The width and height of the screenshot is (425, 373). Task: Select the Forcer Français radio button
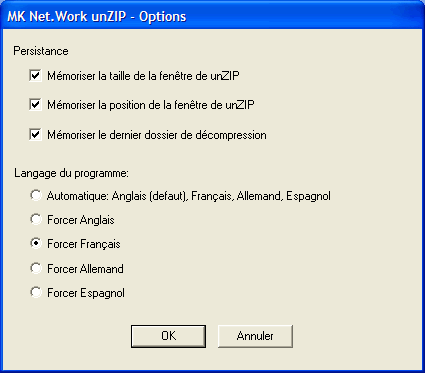[36, 244]
